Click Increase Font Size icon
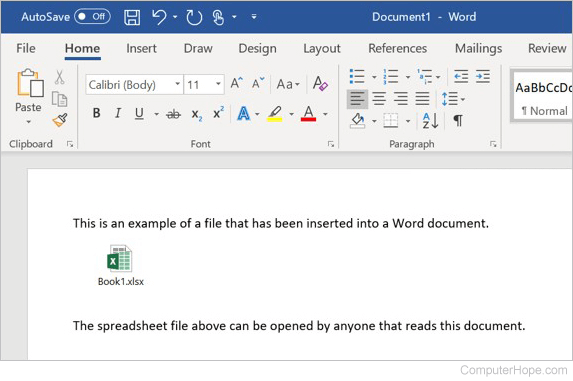Screen dimensions: 573x381 pyautogui.click(x=236, y=84)
